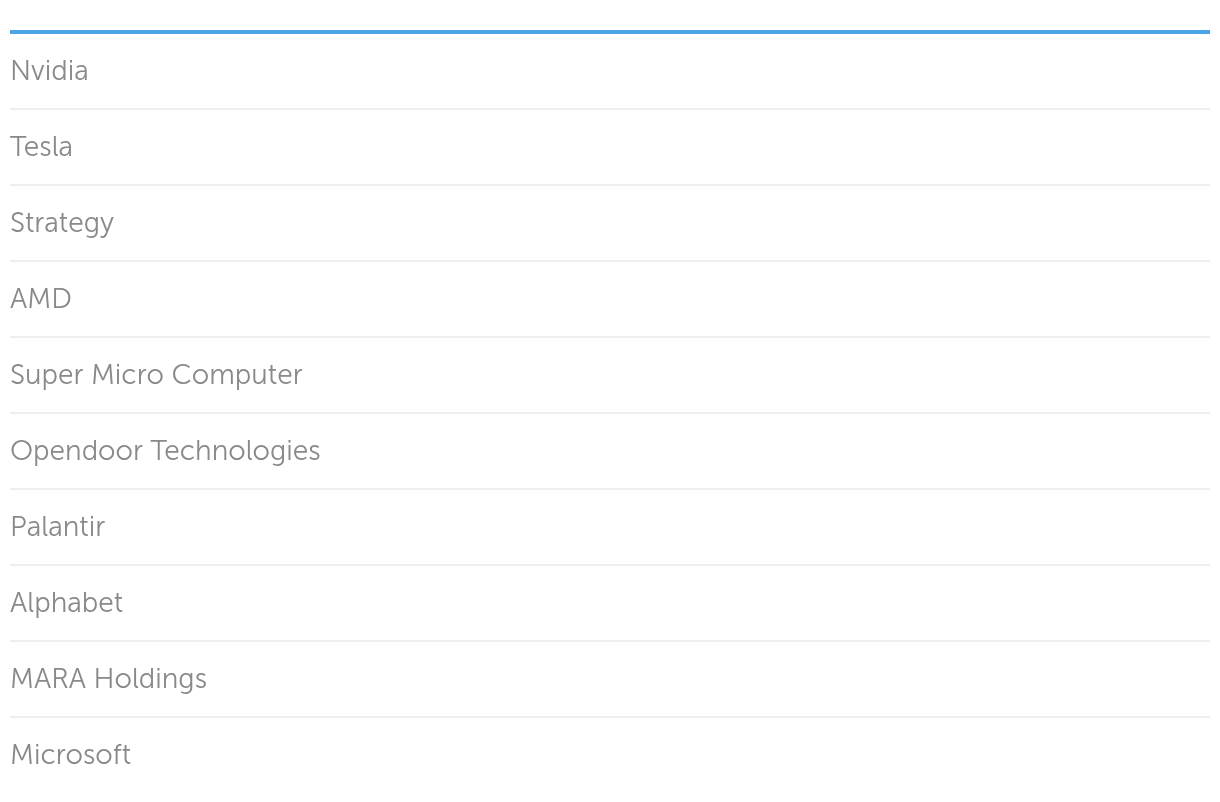Image resolution: width=1220 pixels, height=802 pixels.
Task: Click the Tesla company name
Action: [x=41, y=147]
